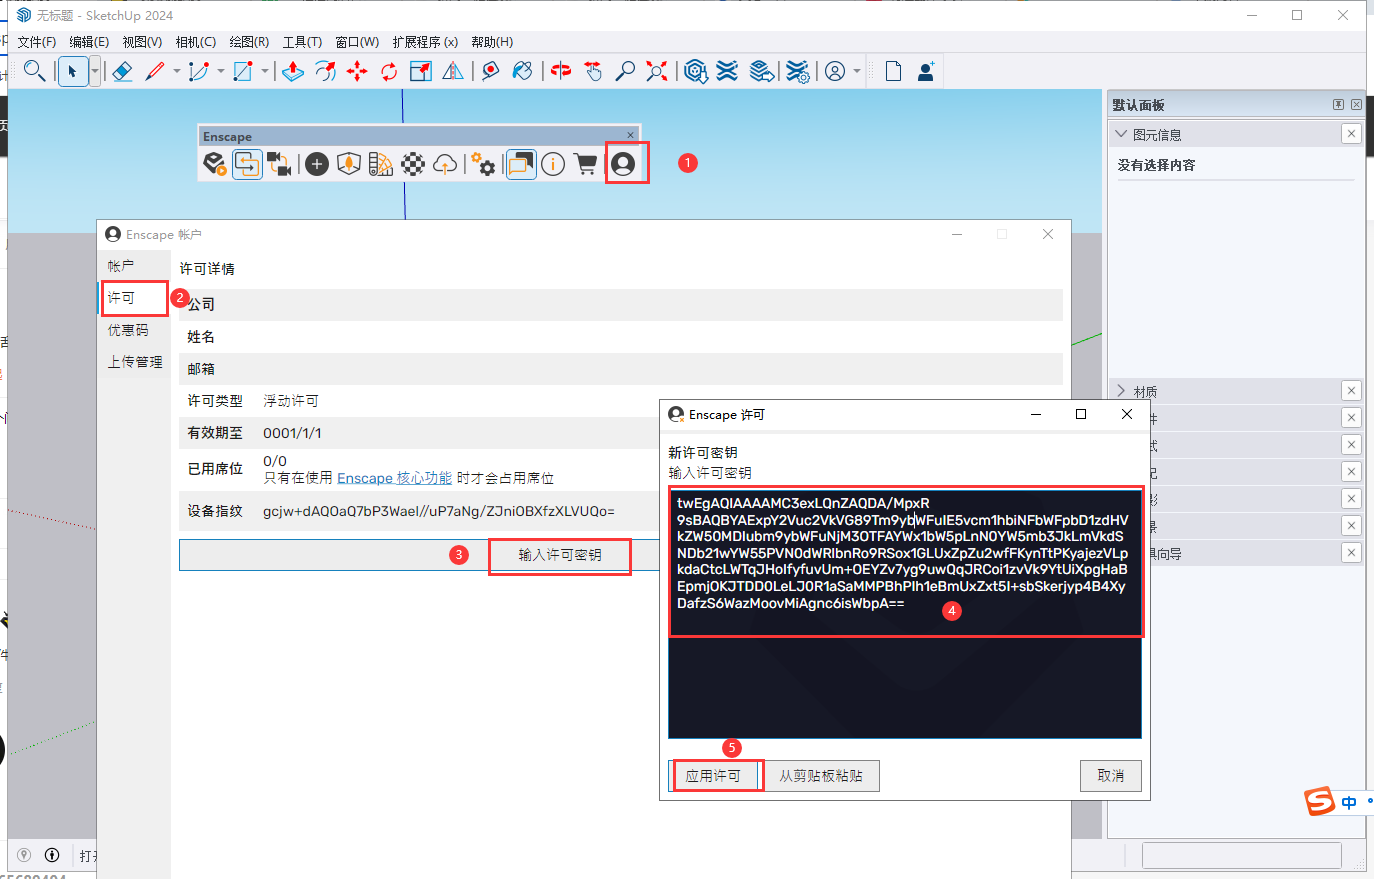Click 从剪贴板粘贴 button
This screenshot has height=879, width=1374.
coord(821,776)
